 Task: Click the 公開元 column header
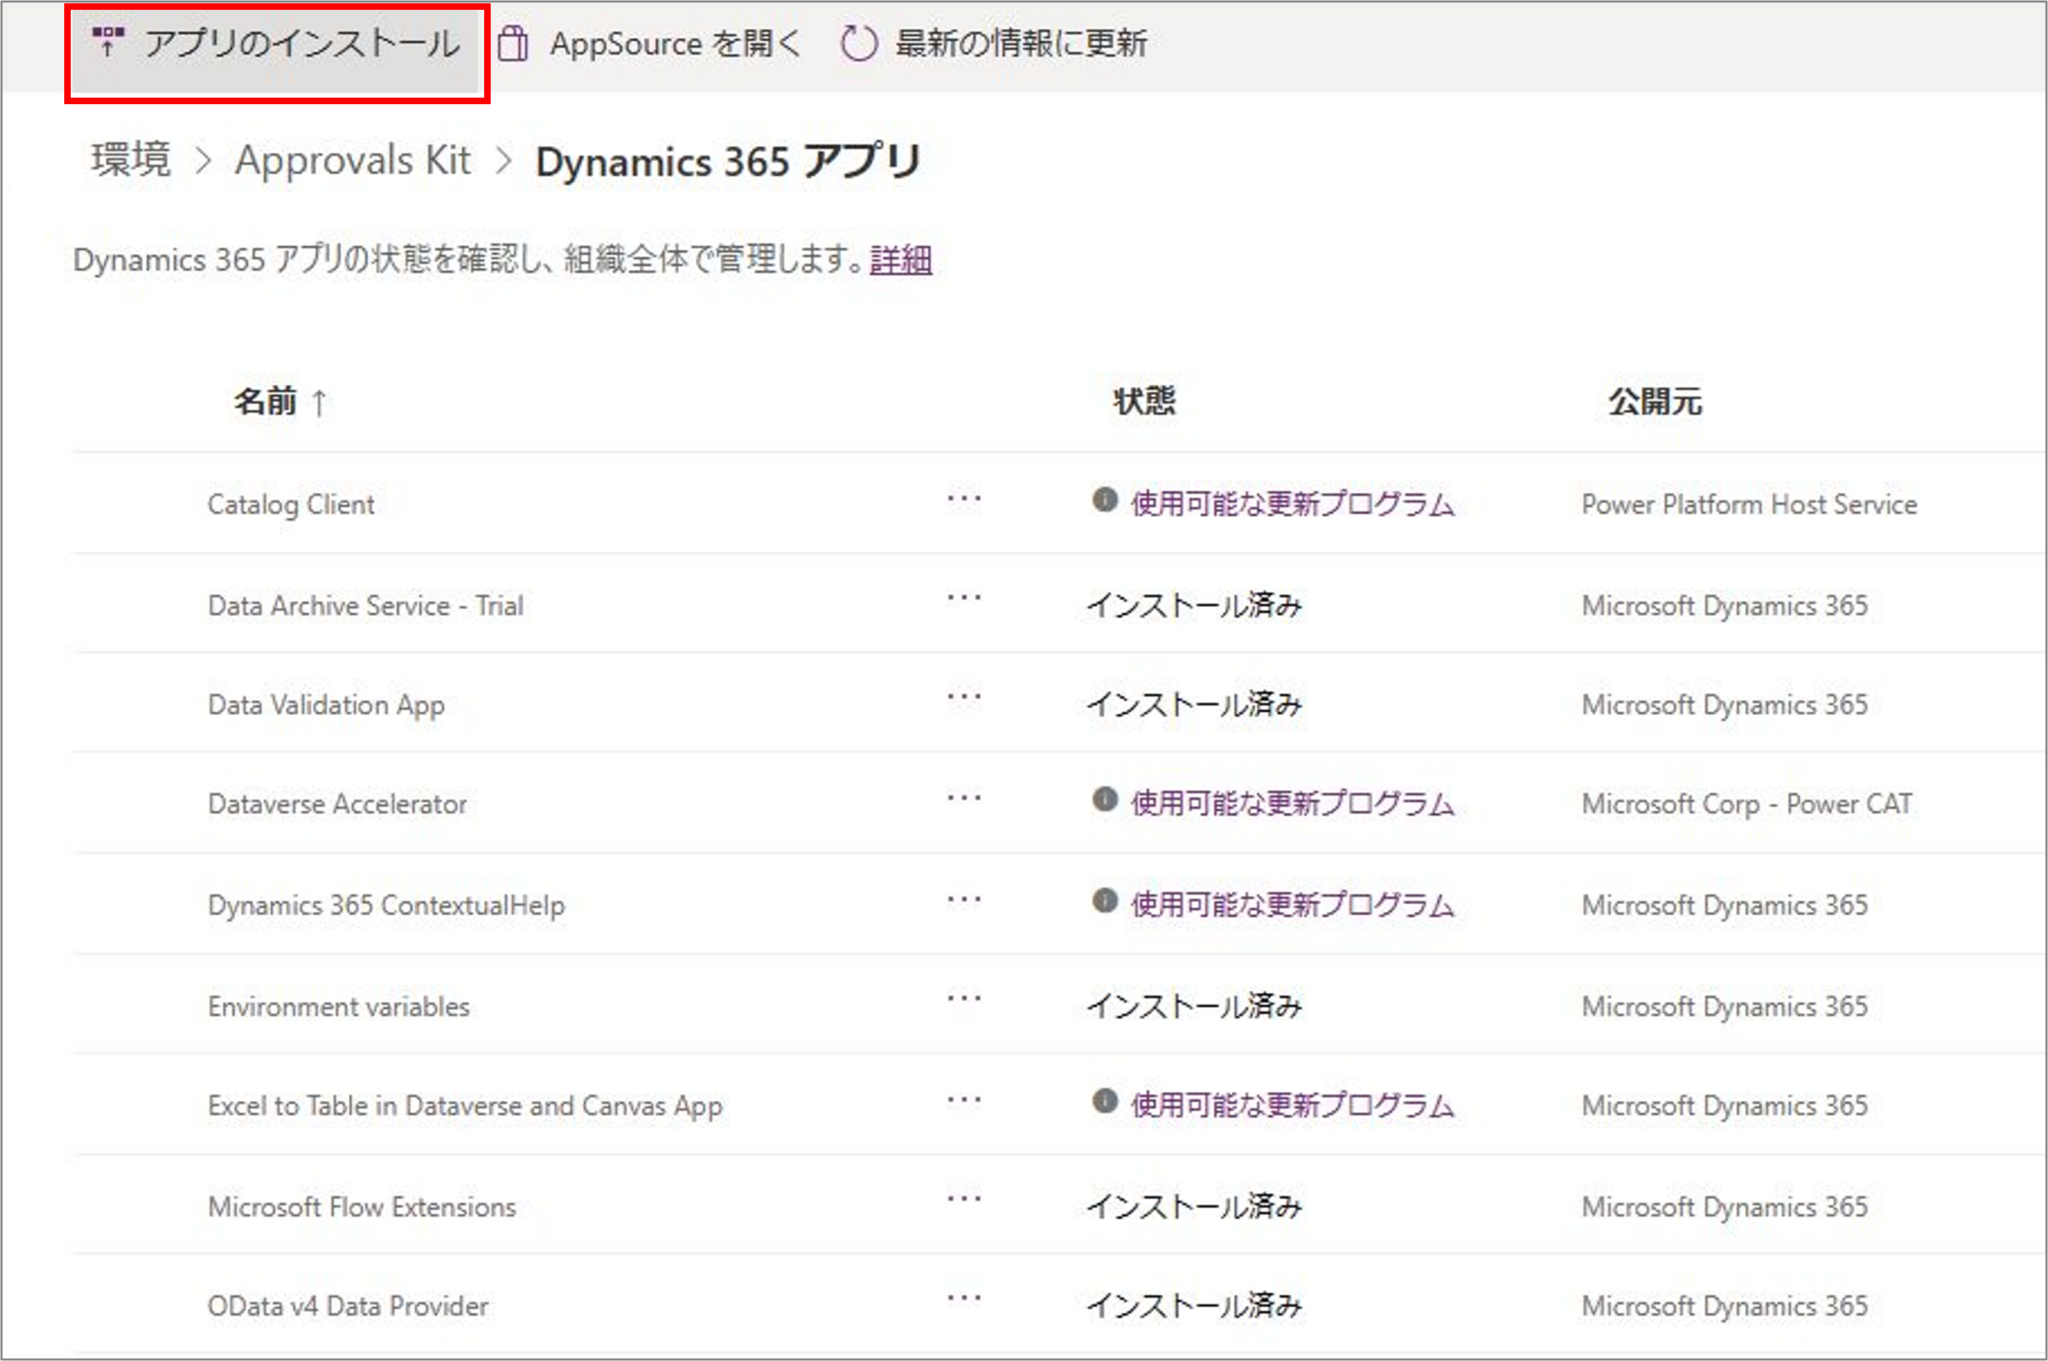1654,402
